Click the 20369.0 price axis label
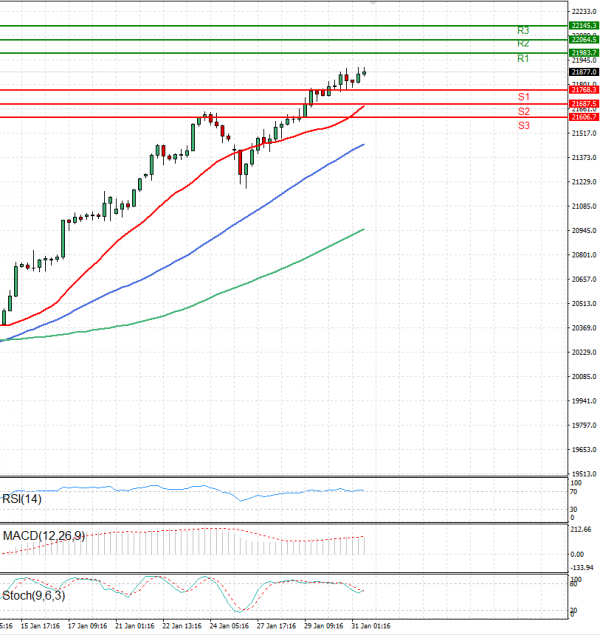 point(584,328)
